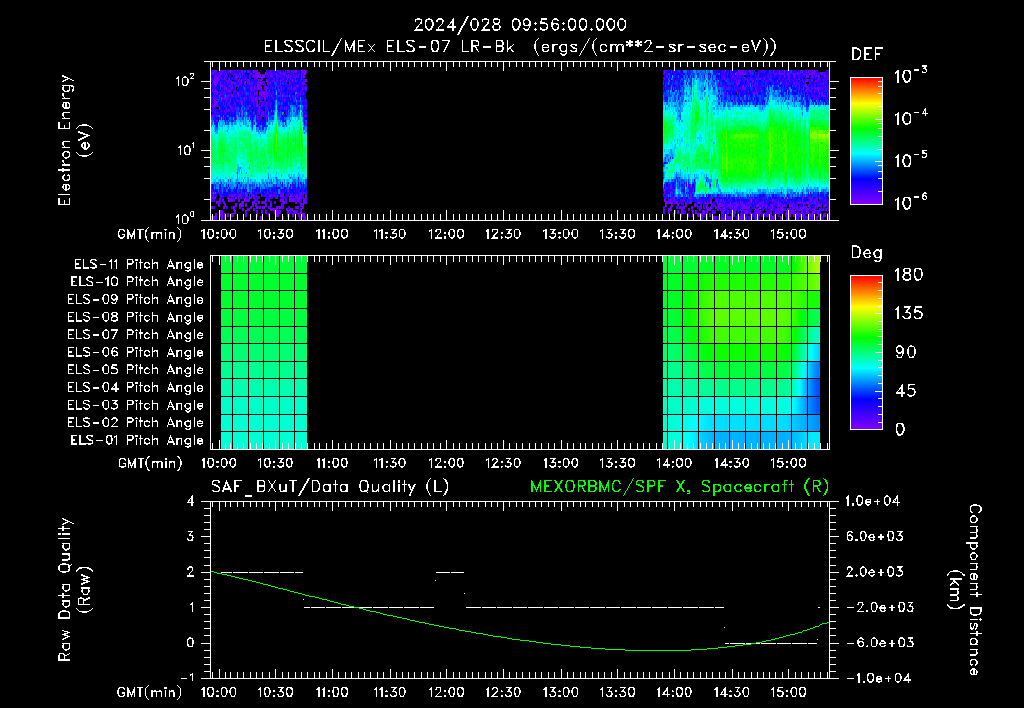Click the 10^-5 value on DEF scale
The height and width of the screenshot is (708, 1024).
tap(910, 159)
